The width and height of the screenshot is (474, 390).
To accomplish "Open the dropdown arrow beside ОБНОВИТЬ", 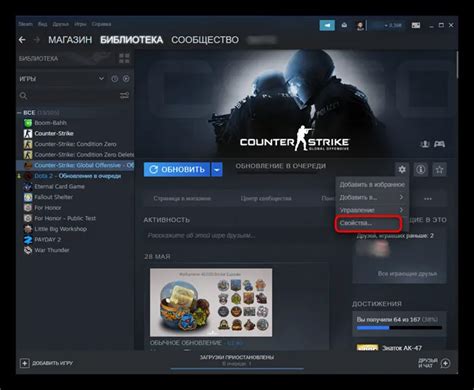I will click(x=217, y=170).
